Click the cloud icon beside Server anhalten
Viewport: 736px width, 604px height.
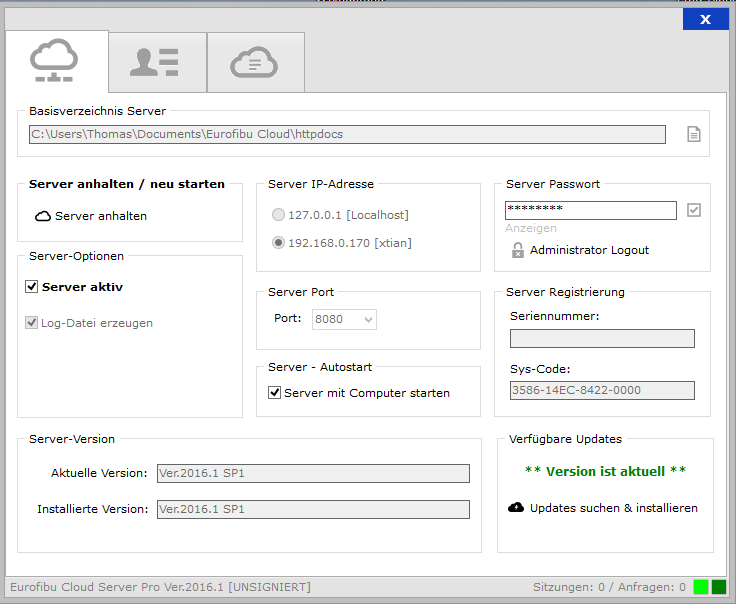coord(43,216)
